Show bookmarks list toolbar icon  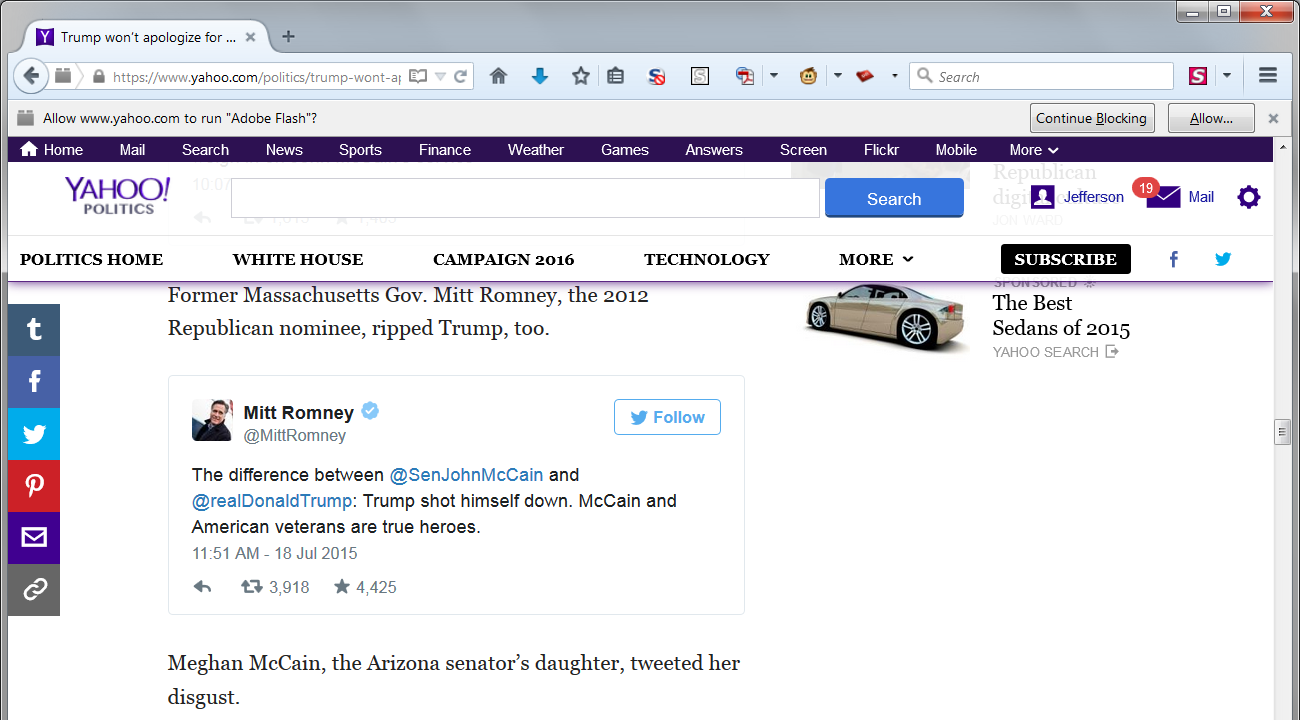(x=615, y=76)
